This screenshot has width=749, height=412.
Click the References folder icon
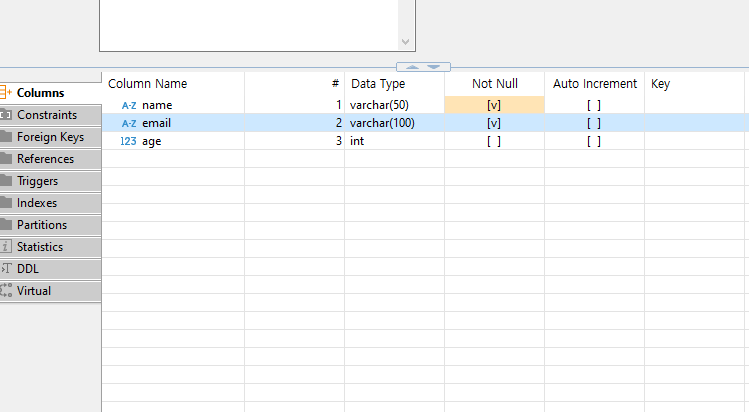click(6, 158)
